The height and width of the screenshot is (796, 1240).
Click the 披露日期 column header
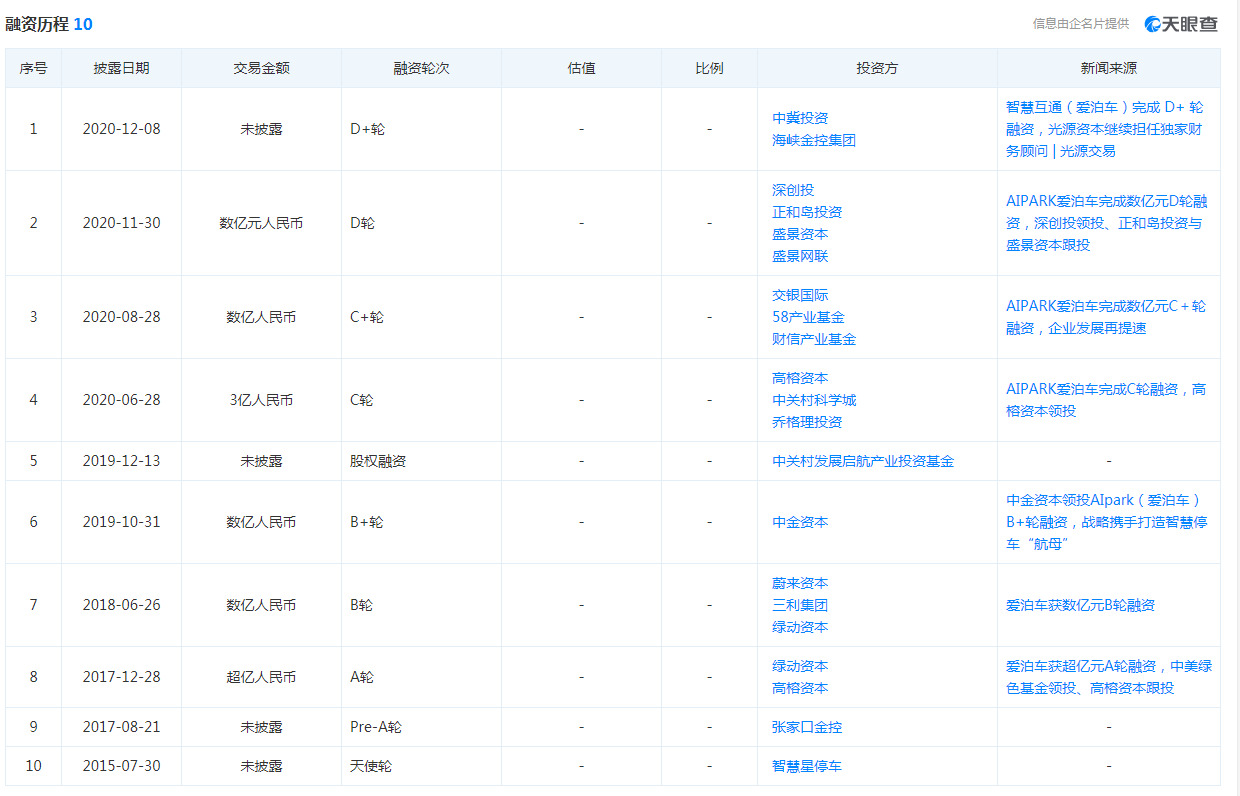[x=122, y=68]
